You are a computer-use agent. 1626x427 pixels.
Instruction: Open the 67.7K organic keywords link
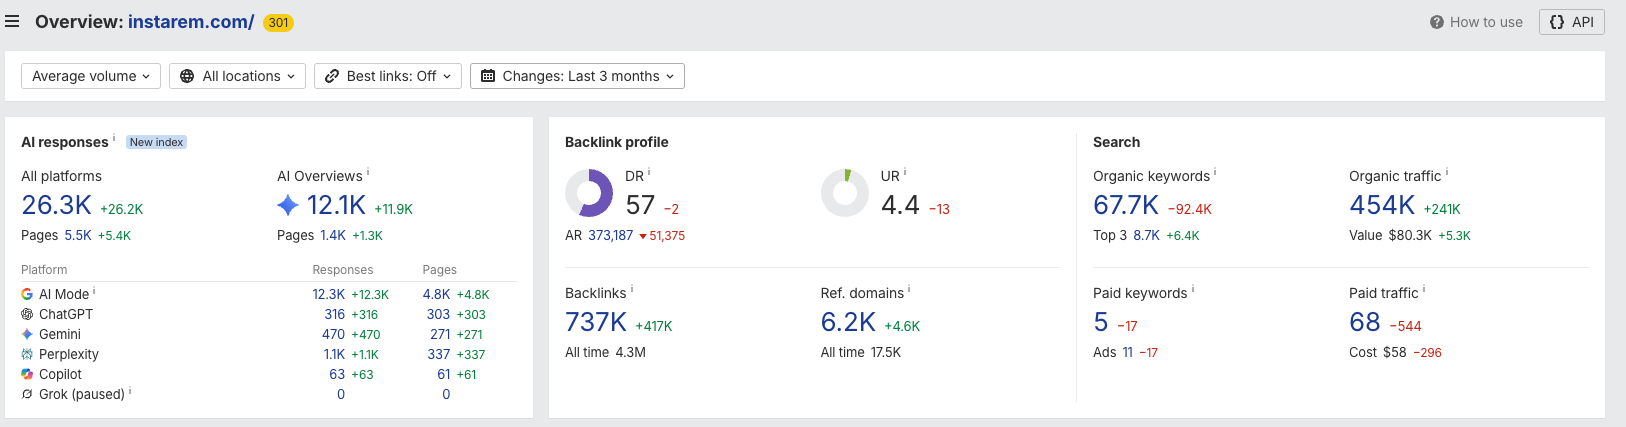point(1126,205)
